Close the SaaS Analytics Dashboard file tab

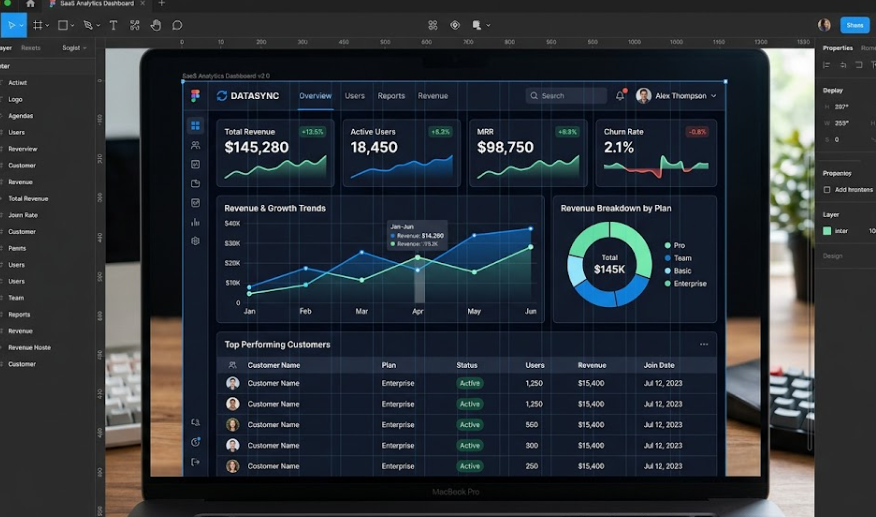click(142, 3)
